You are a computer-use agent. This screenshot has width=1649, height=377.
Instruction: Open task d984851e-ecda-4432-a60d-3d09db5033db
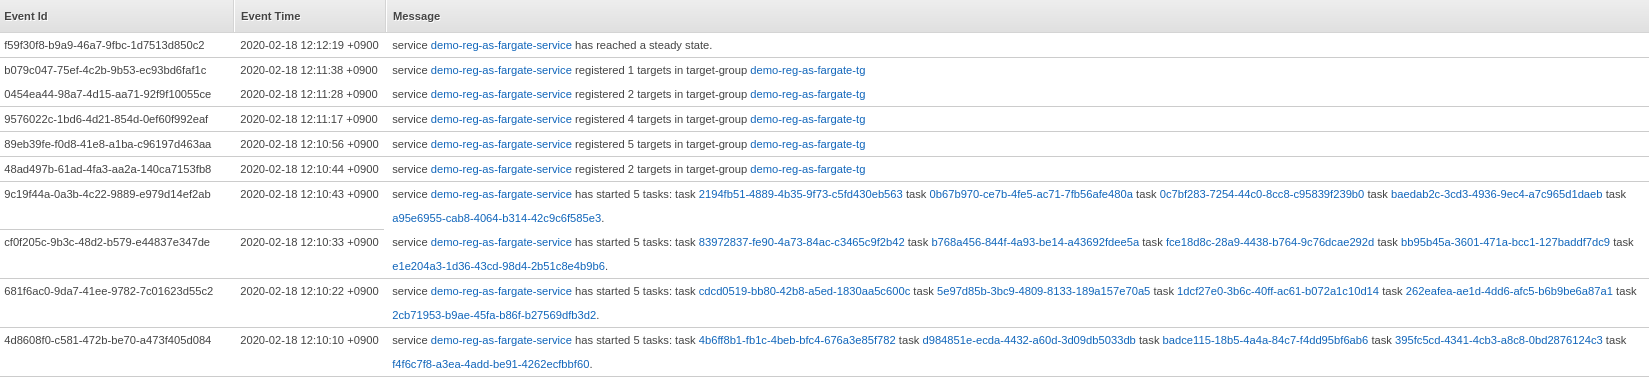click(1029, 340)
